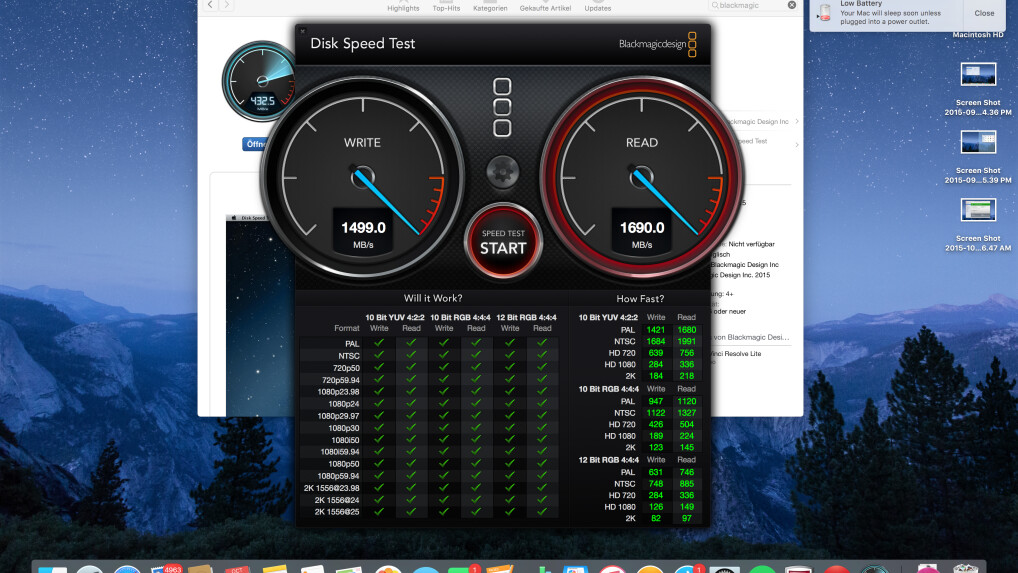Expand the Speed Test row chevron in App Store
The image size is (1018, 573).
(x=797, y=145)
